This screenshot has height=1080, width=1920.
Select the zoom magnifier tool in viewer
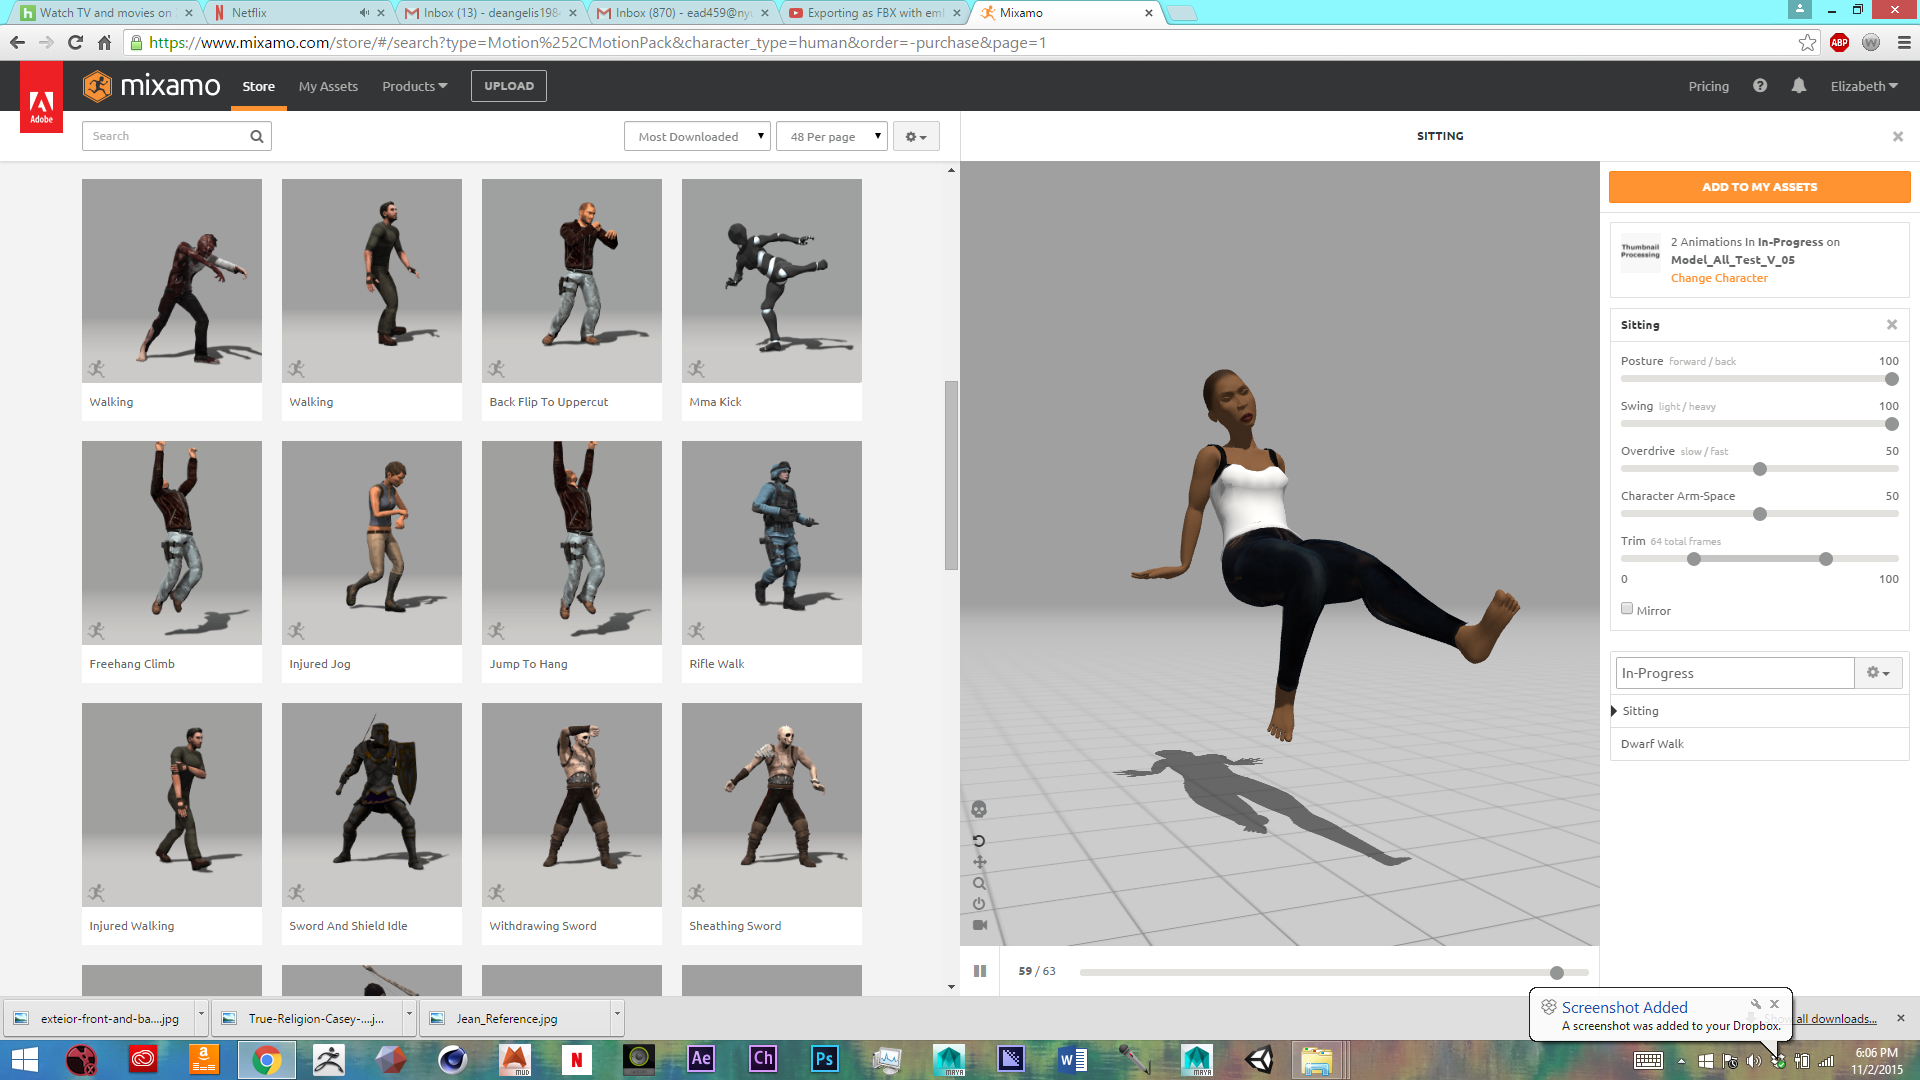pos(979,883)
